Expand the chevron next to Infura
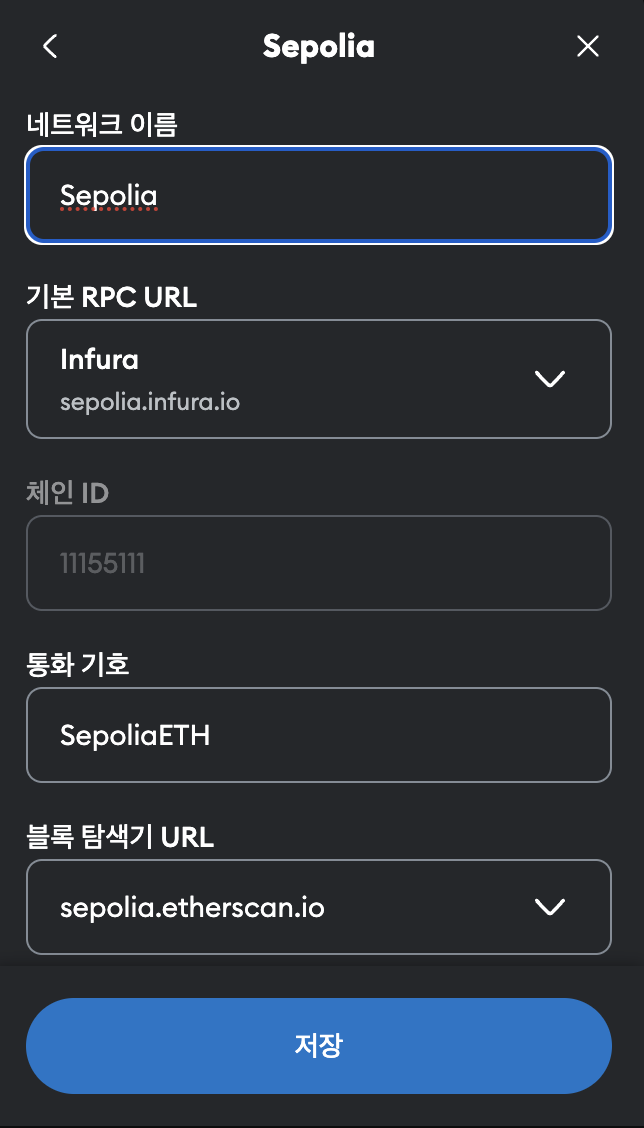The image size is (644, 1128). tap(550, 378)
